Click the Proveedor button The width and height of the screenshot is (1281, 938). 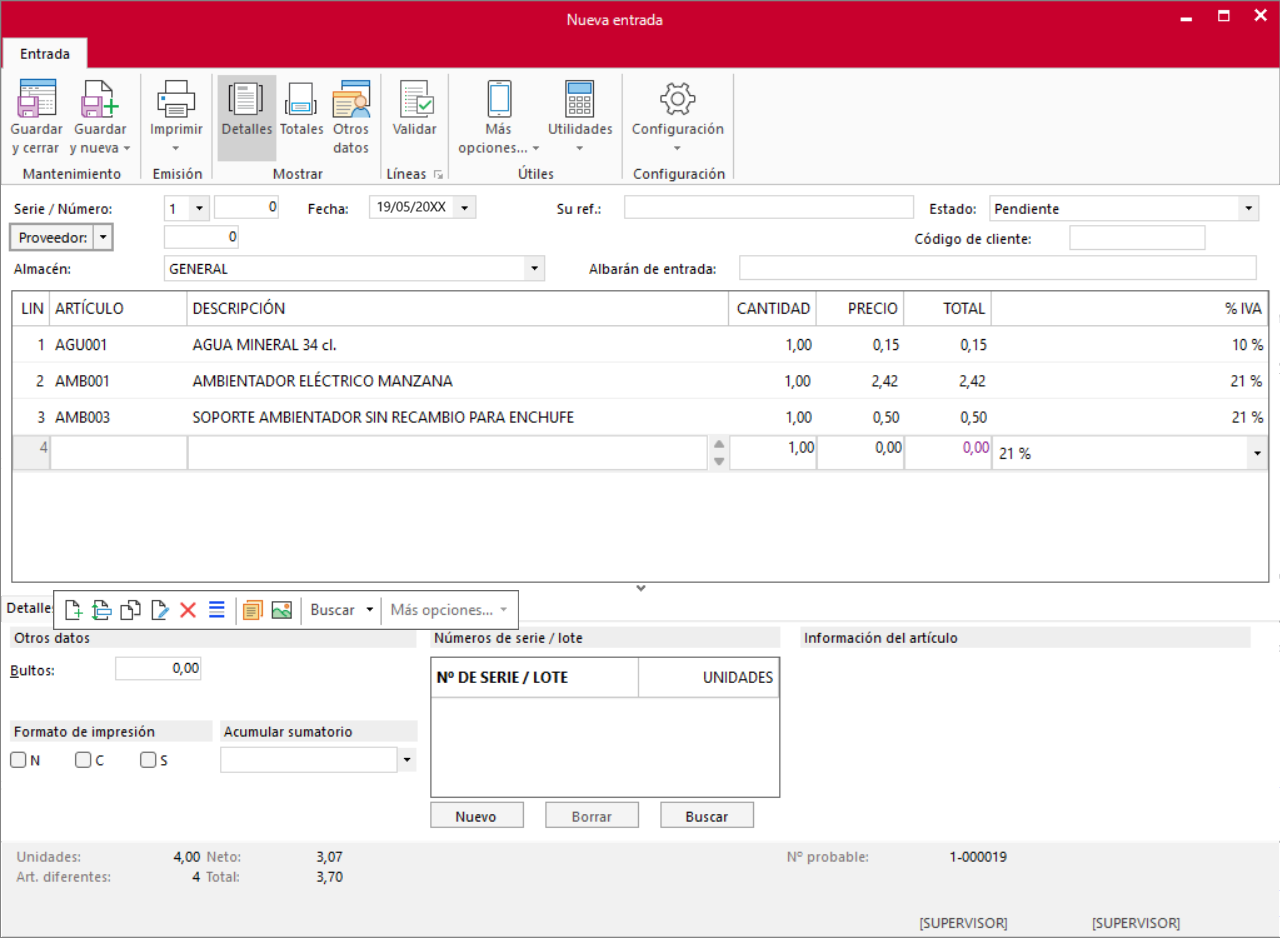[52, 238]
